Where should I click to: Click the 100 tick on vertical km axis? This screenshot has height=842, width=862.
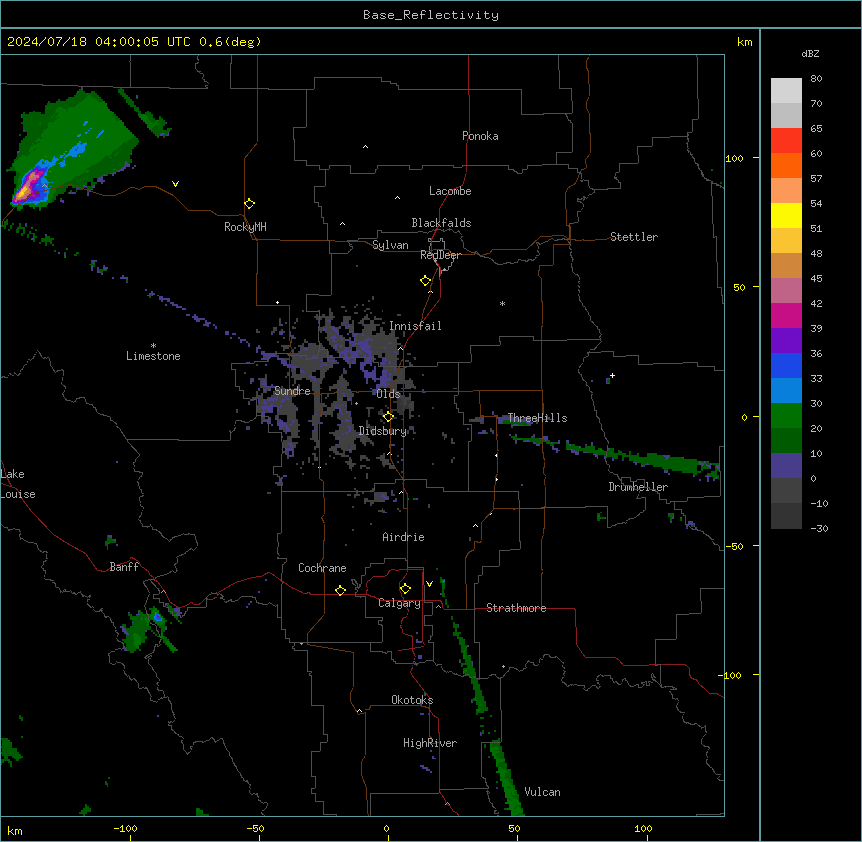[x=734, y=158]
